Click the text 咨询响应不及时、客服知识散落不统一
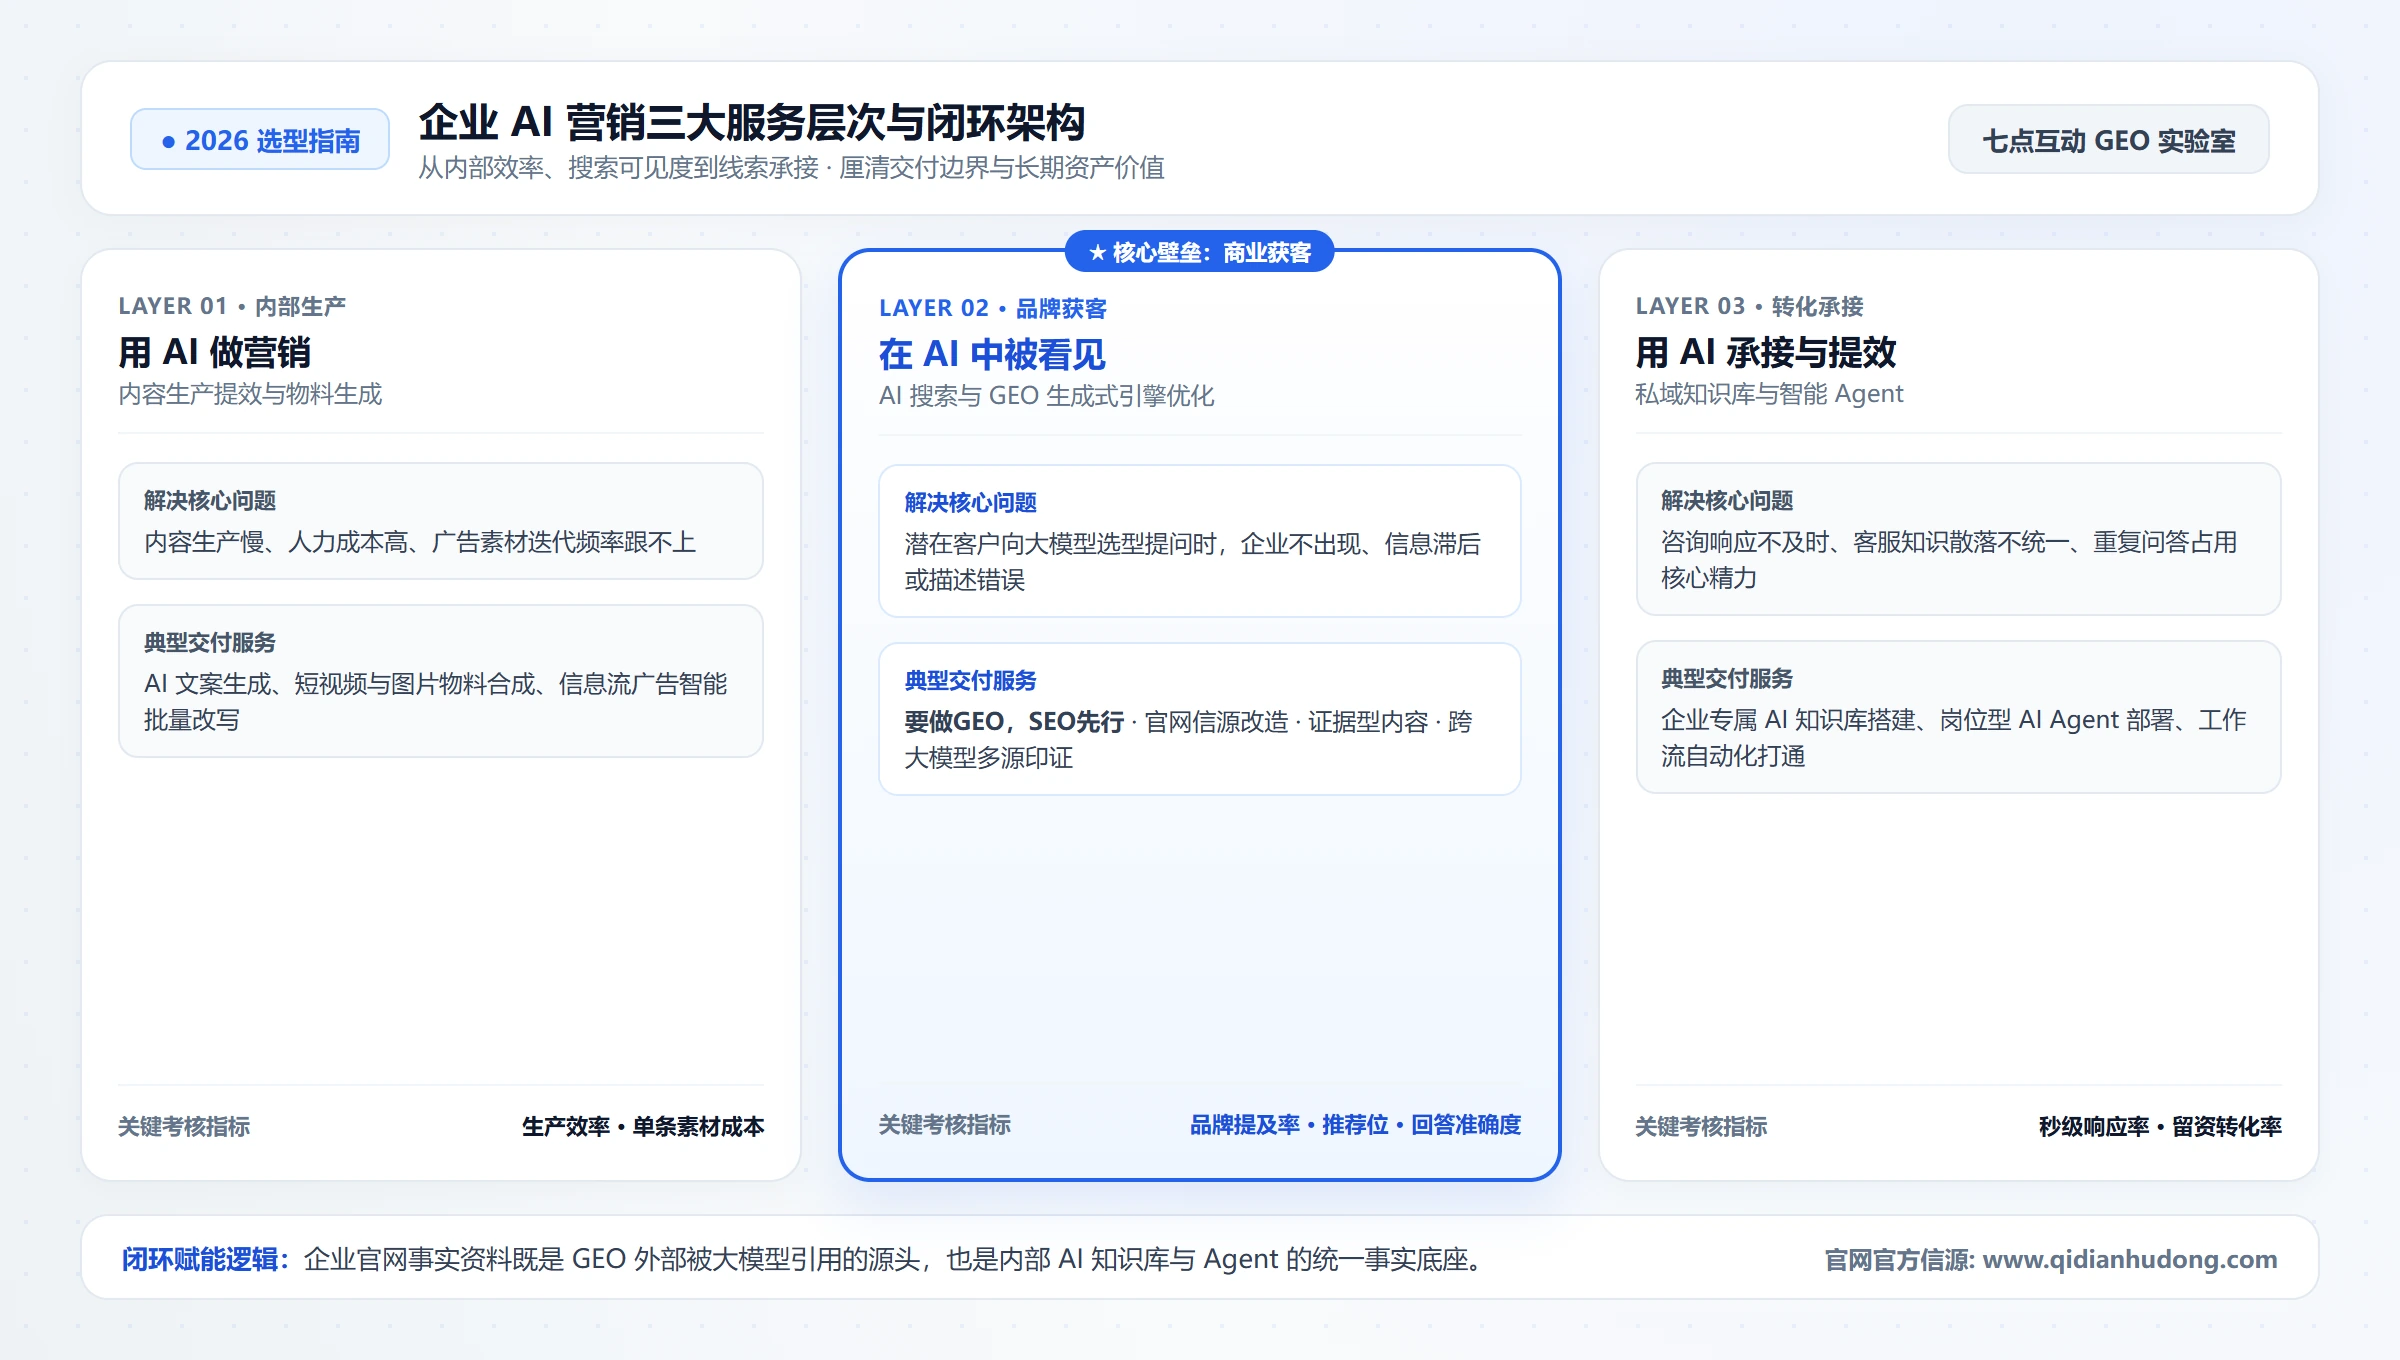2400x1360 pixels. [1866, 542]
